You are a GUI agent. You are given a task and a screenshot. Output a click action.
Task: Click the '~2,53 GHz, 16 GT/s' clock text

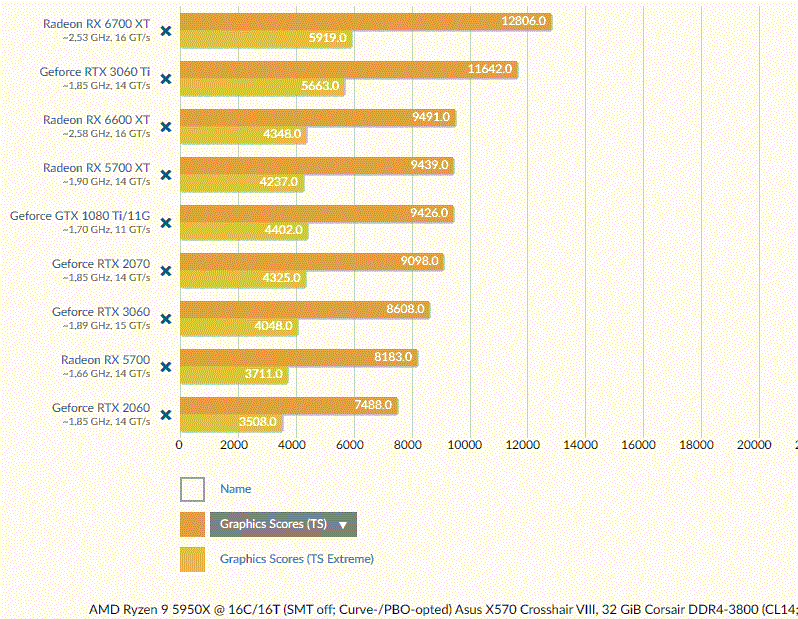(x=106, y=38)
